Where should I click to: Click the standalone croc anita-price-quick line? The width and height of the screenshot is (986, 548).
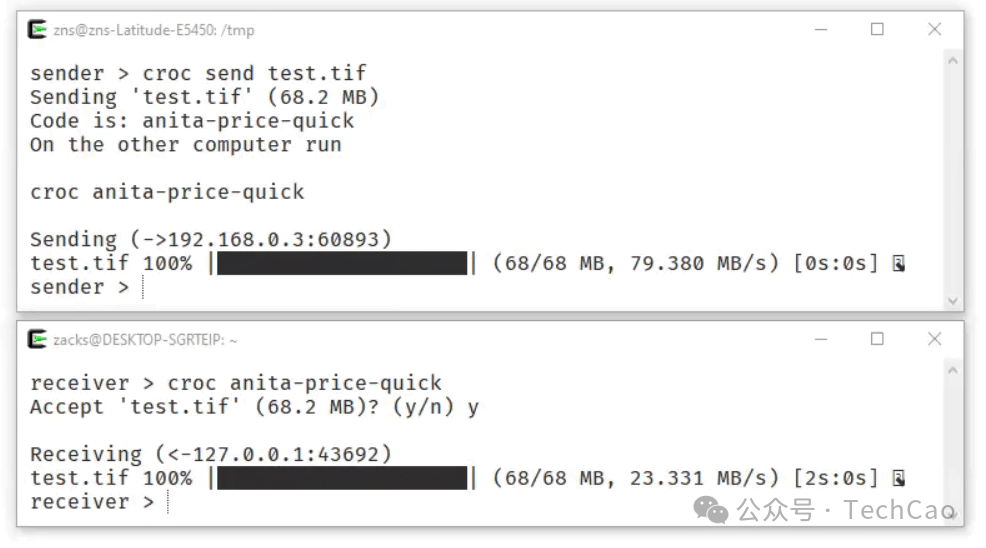167,192
